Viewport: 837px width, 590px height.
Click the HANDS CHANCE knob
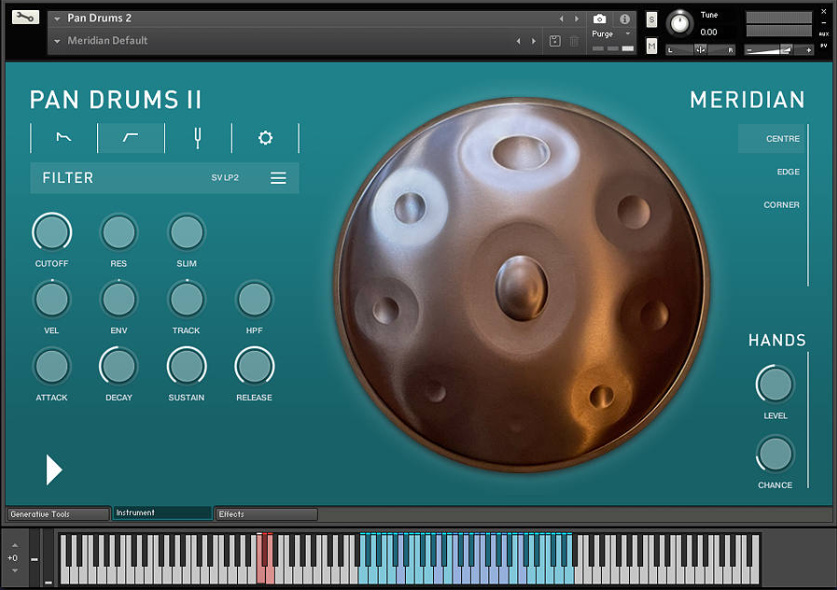click(775, 454)
